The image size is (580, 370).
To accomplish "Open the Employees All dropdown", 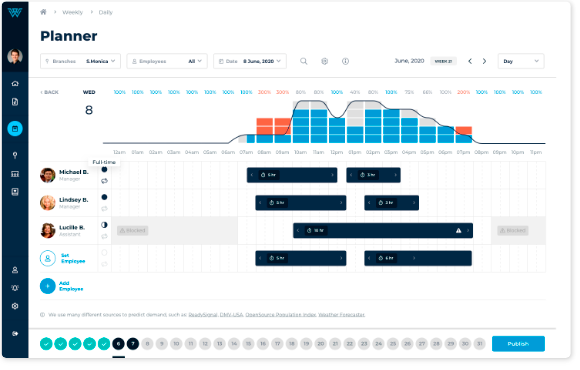I will click(x=167, y=61).
